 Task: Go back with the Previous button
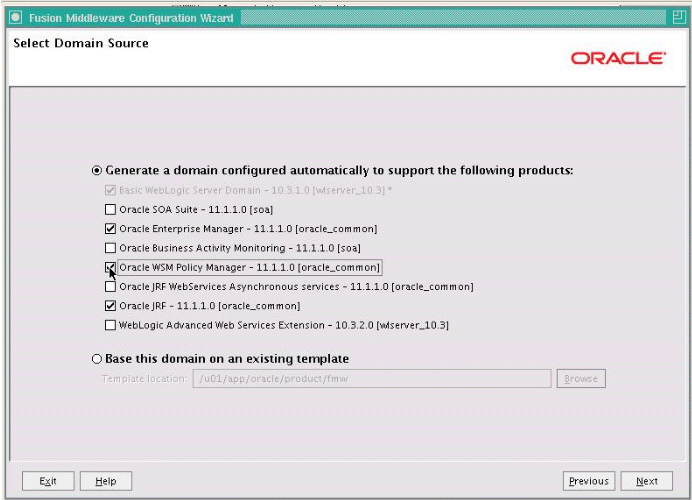(x=589, y=481)
